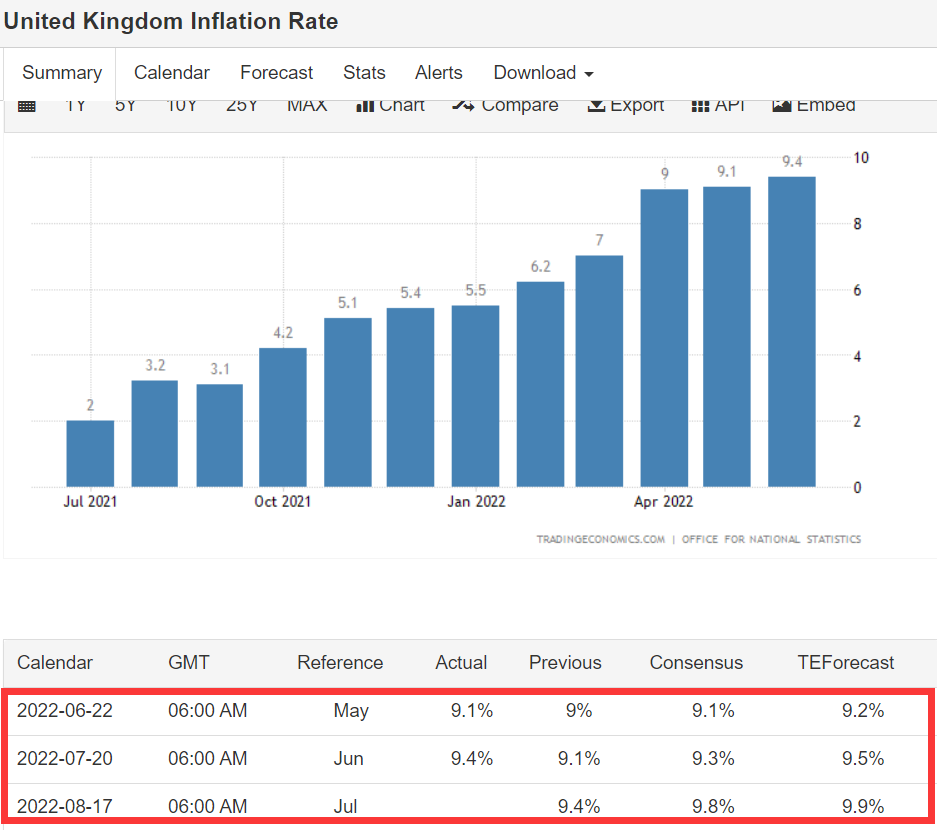Open the Alerts tab
Screen dimensions: 937x830
(439, 73)
